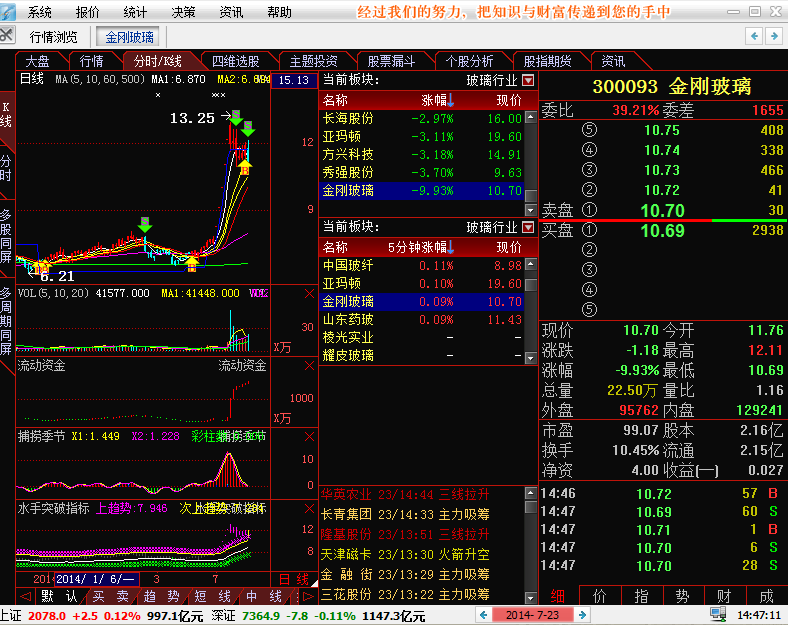Click the 涨幅 sort arrow in top list
This screenshot has width=788, height=625.
[451, 100]
